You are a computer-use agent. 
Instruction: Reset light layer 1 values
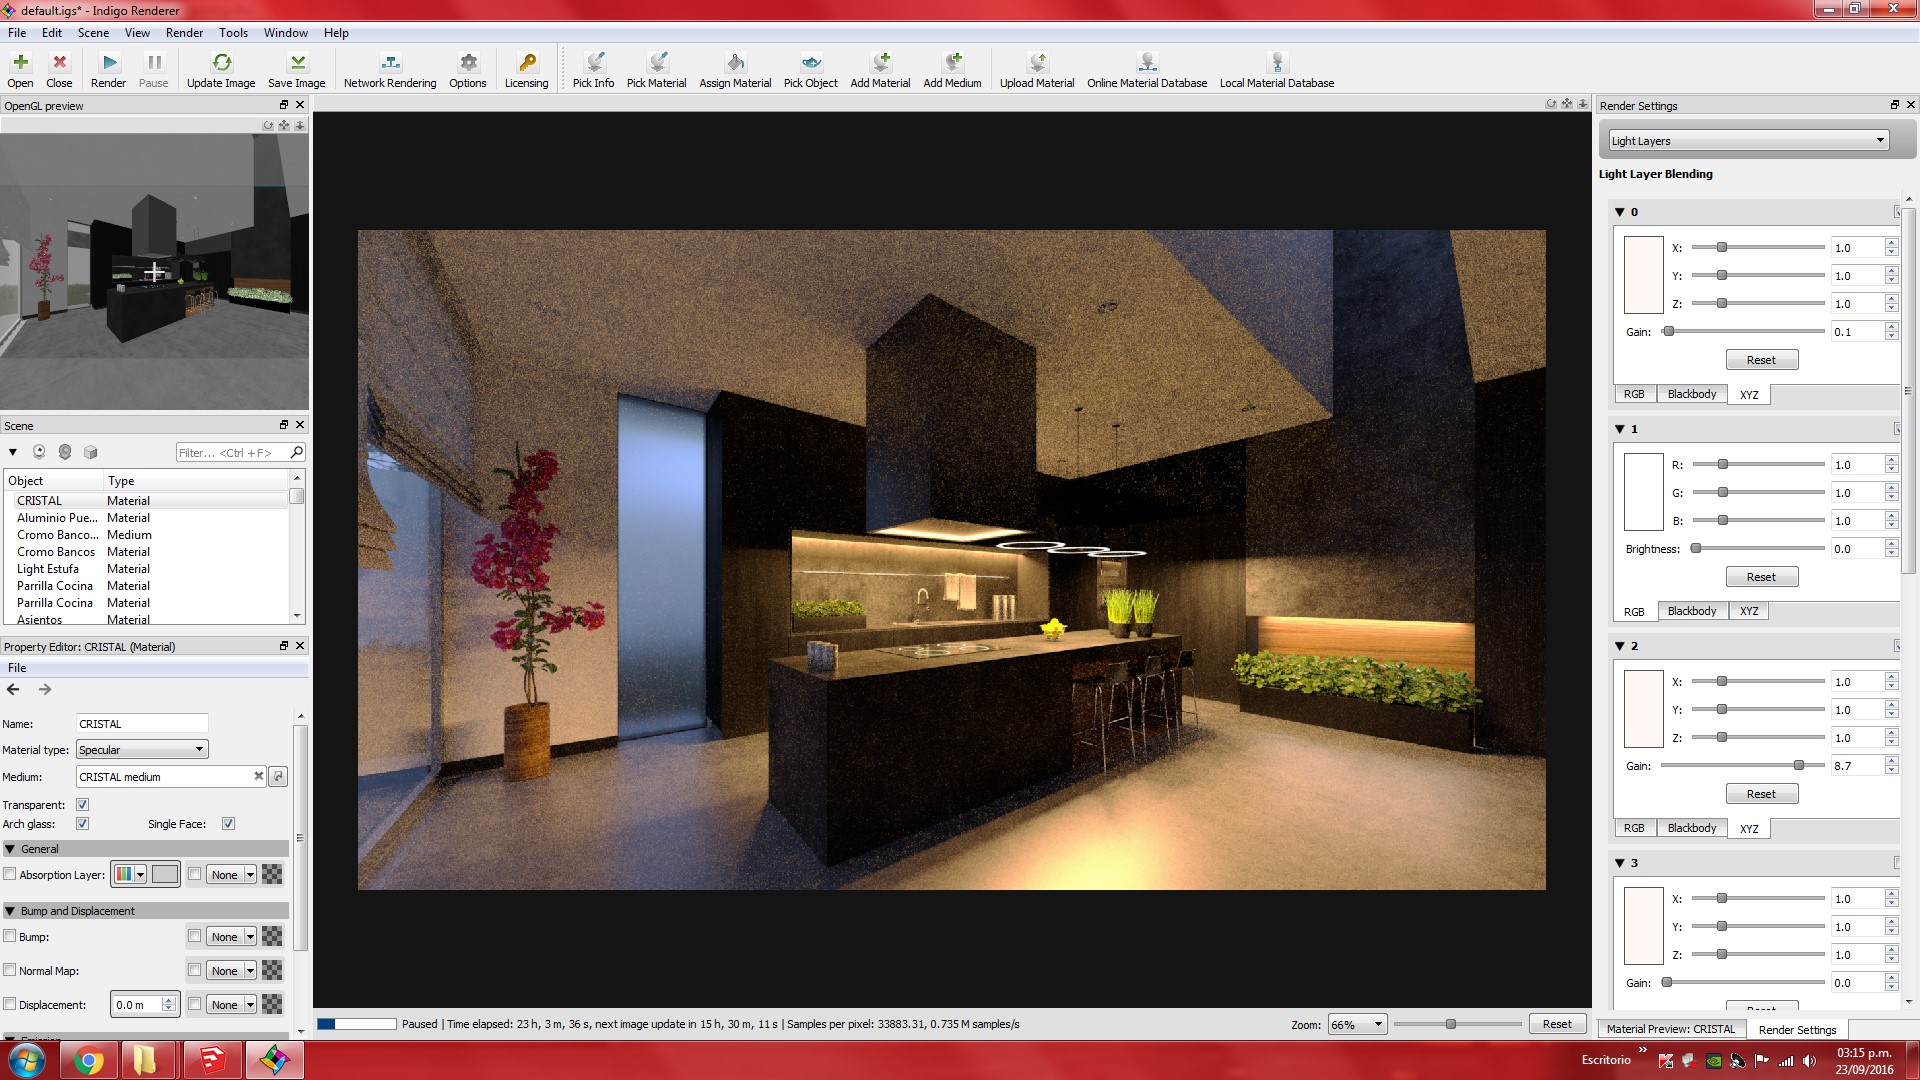tap(1761, 577)
